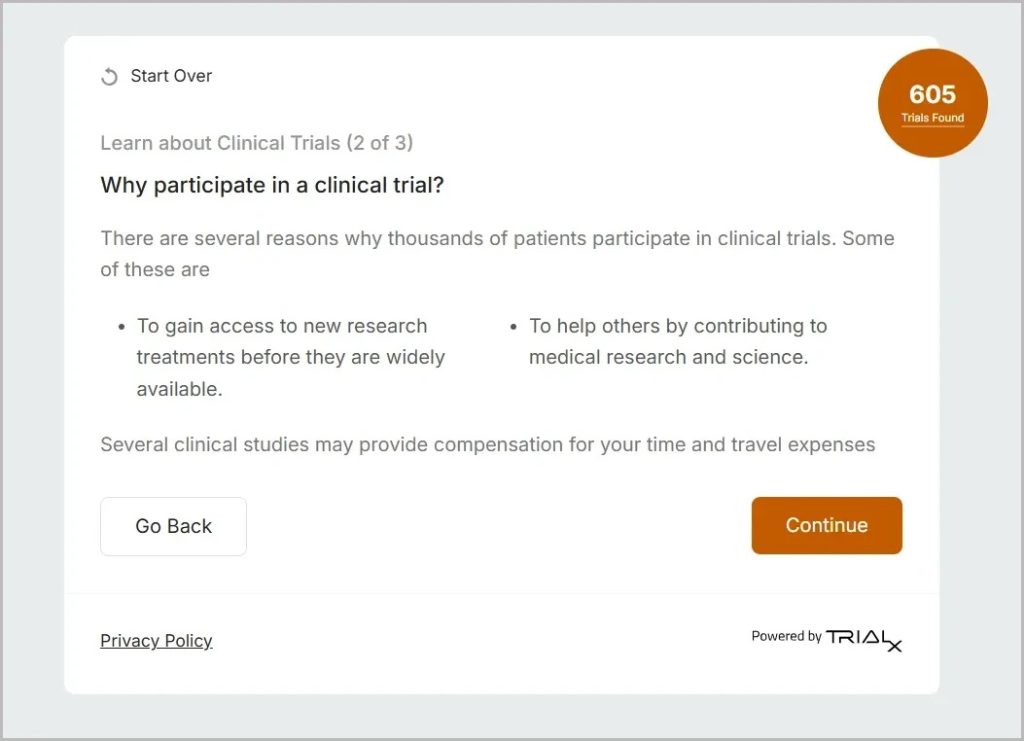Click the TrialX logo

click(x=863, y=638)
